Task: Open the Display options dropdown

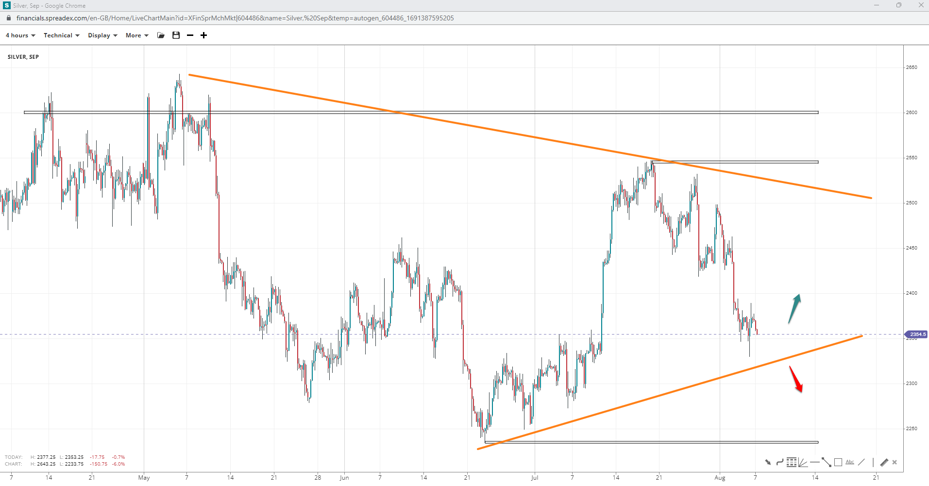Action: pos(102,35)
